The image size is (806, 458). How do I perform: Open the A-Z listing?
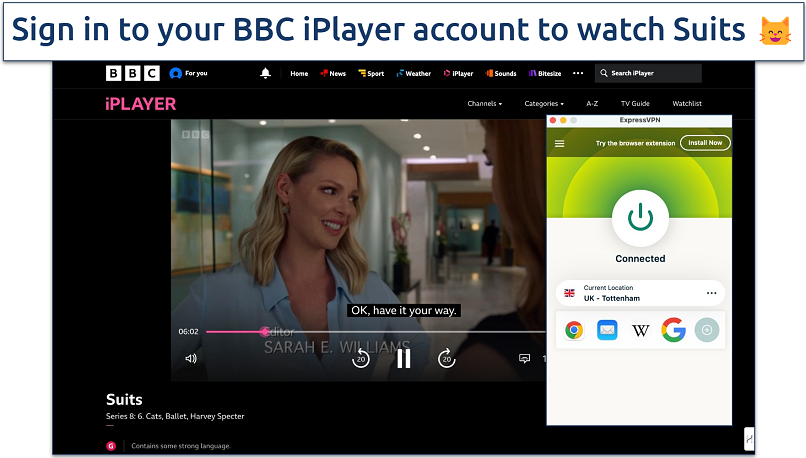592,103
